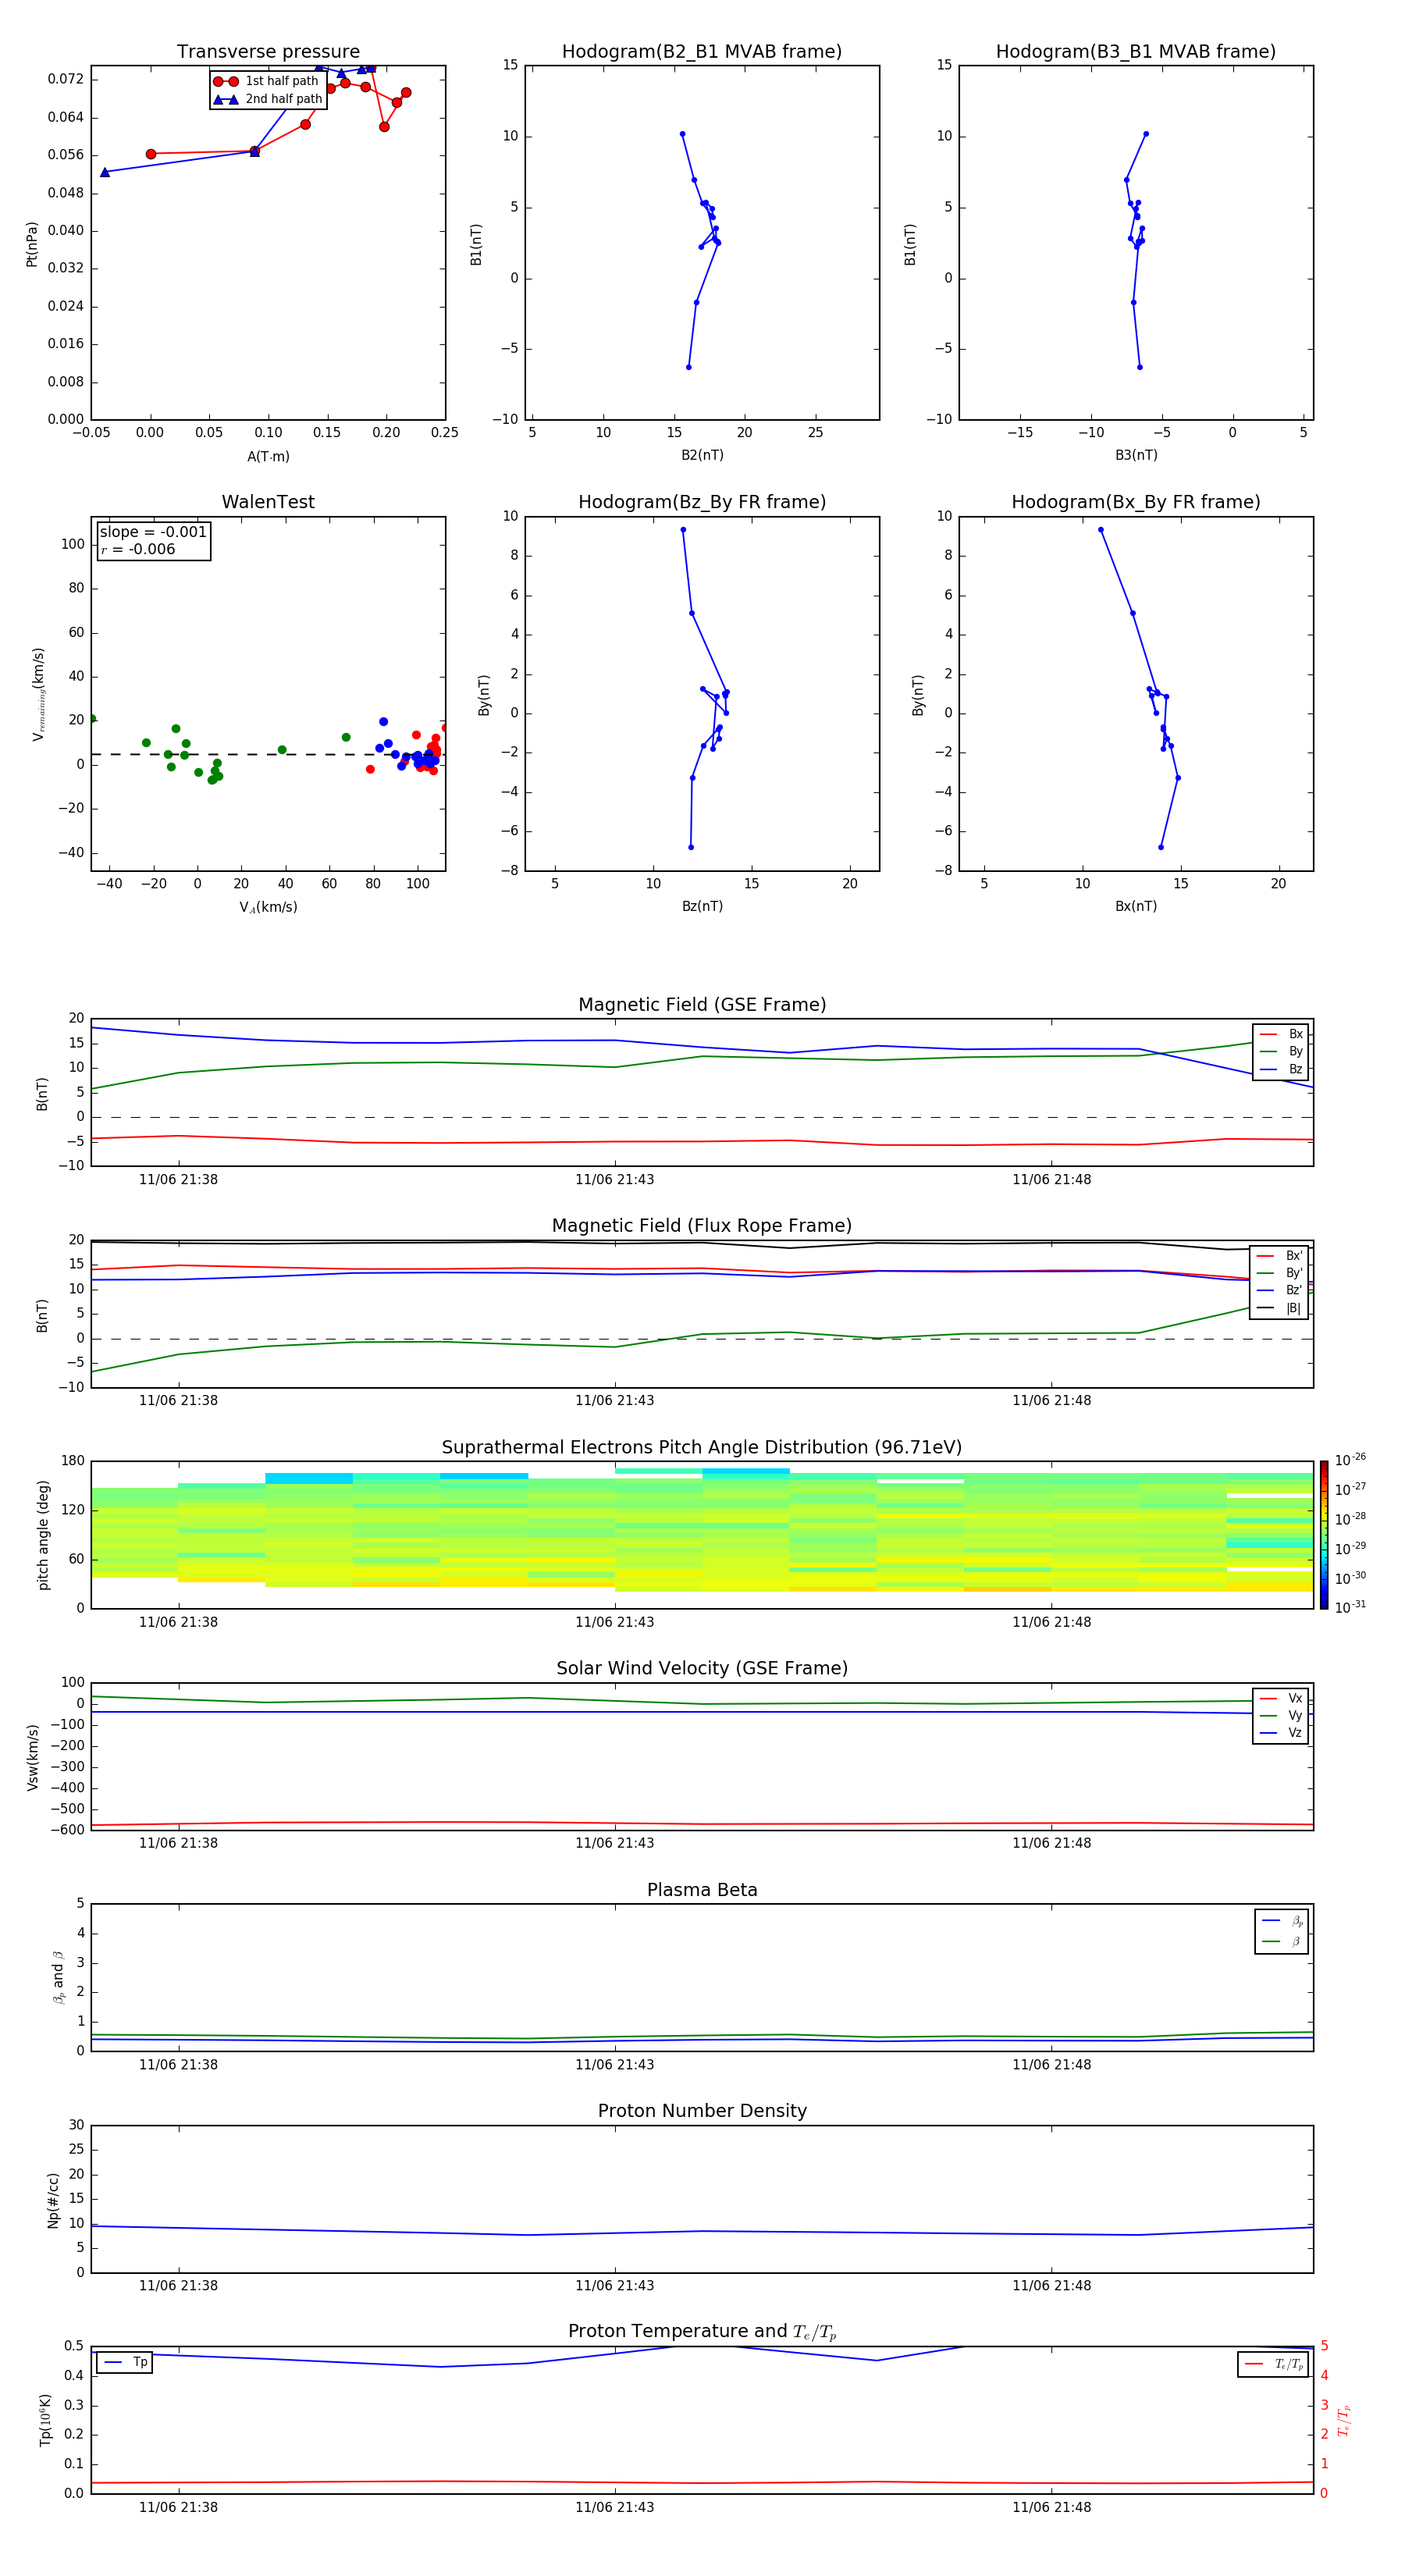Screen dimensions: 1405x2576
Task: Click the pitch angle color scale bar
Action: point(1324,1535)
